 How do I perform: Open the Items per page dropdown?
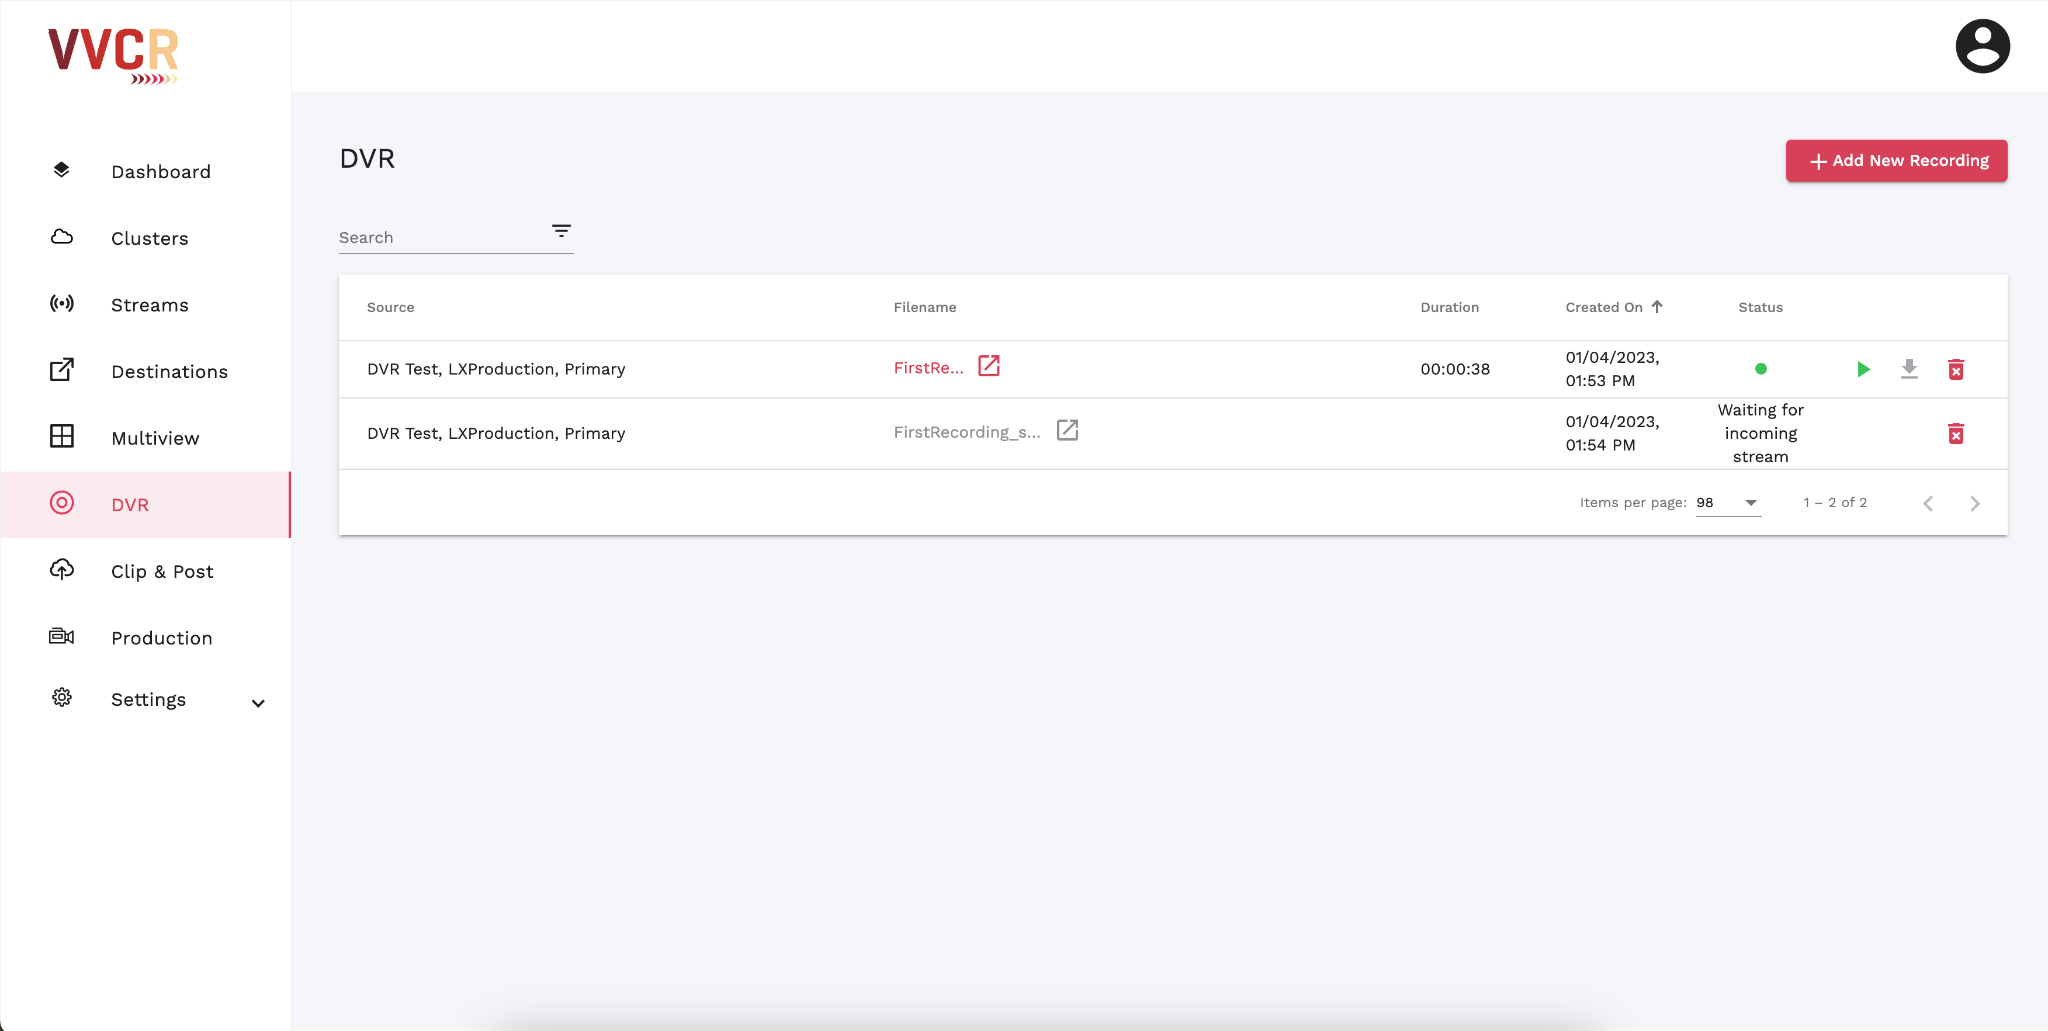click(1728, 503)
